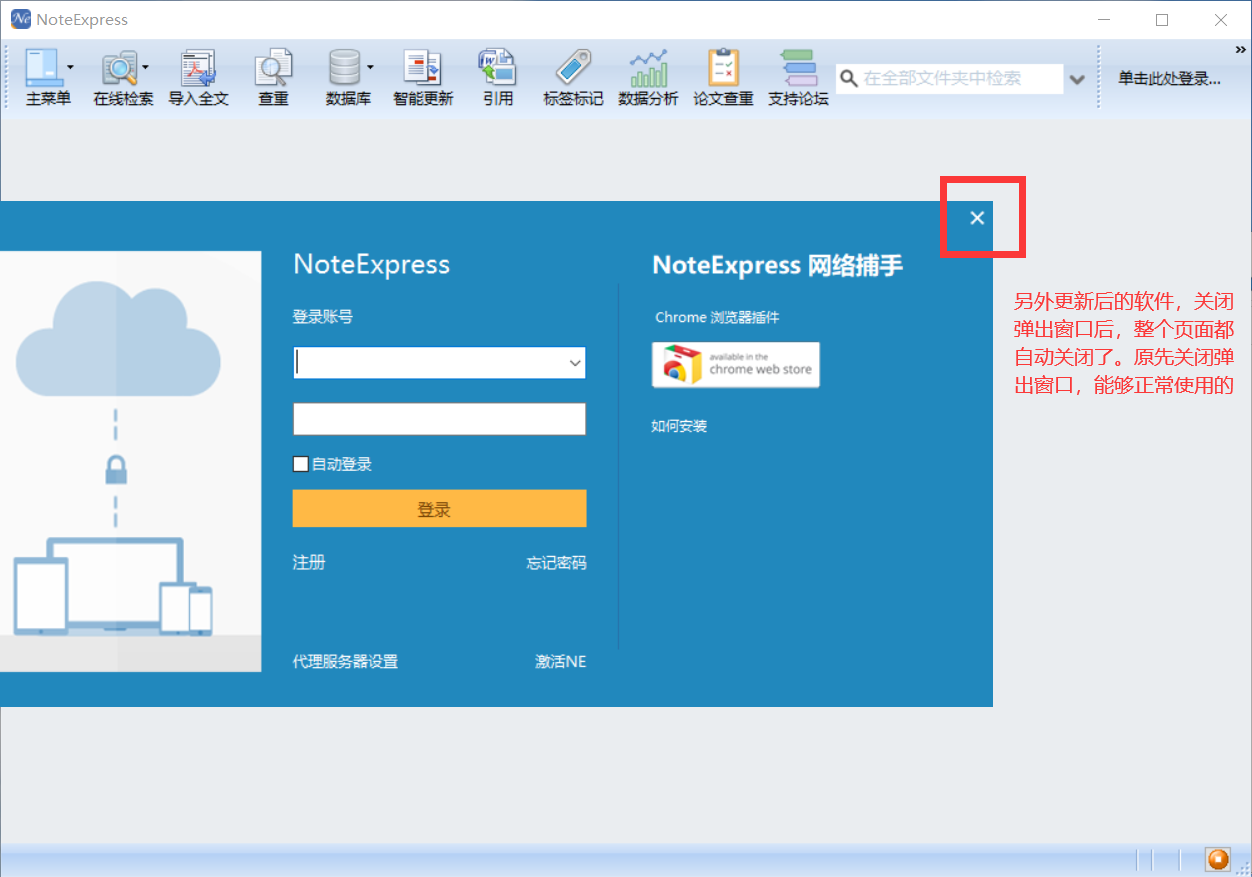Click the 激活NE activation link
This screenshot has width=1252, height=877.
pos(560,661)
